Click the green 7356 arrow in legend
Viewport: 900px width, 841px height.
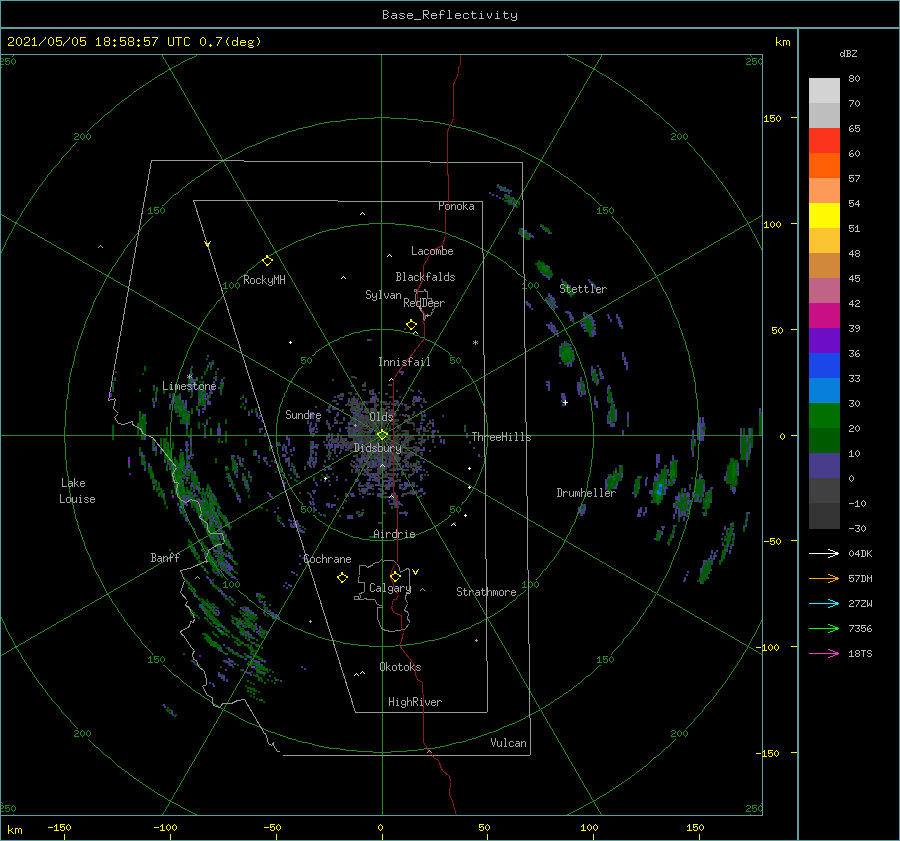click(824, 629)
